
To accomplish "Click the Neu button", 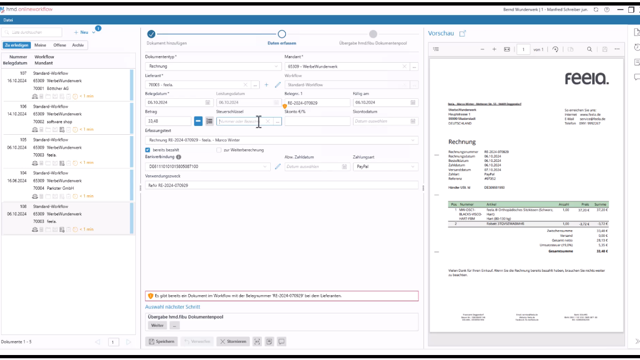I will (81, 32).
